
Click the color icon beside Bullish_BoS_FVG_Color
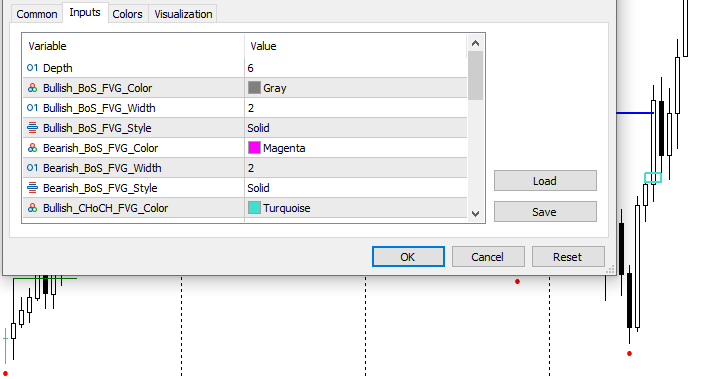(x=32, y=88)
